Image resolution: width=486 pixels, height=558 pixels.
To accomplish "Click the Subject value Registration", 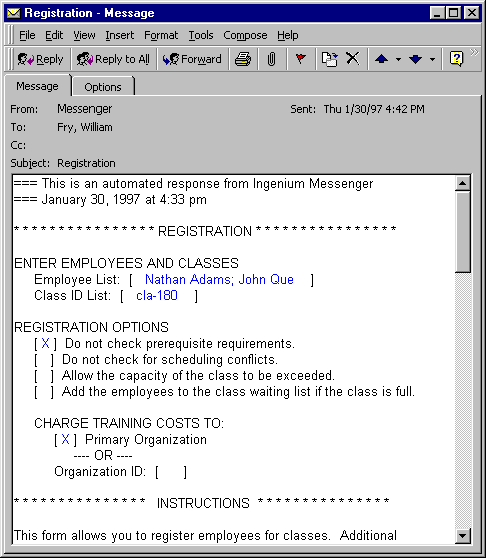I will pos(86,163).
